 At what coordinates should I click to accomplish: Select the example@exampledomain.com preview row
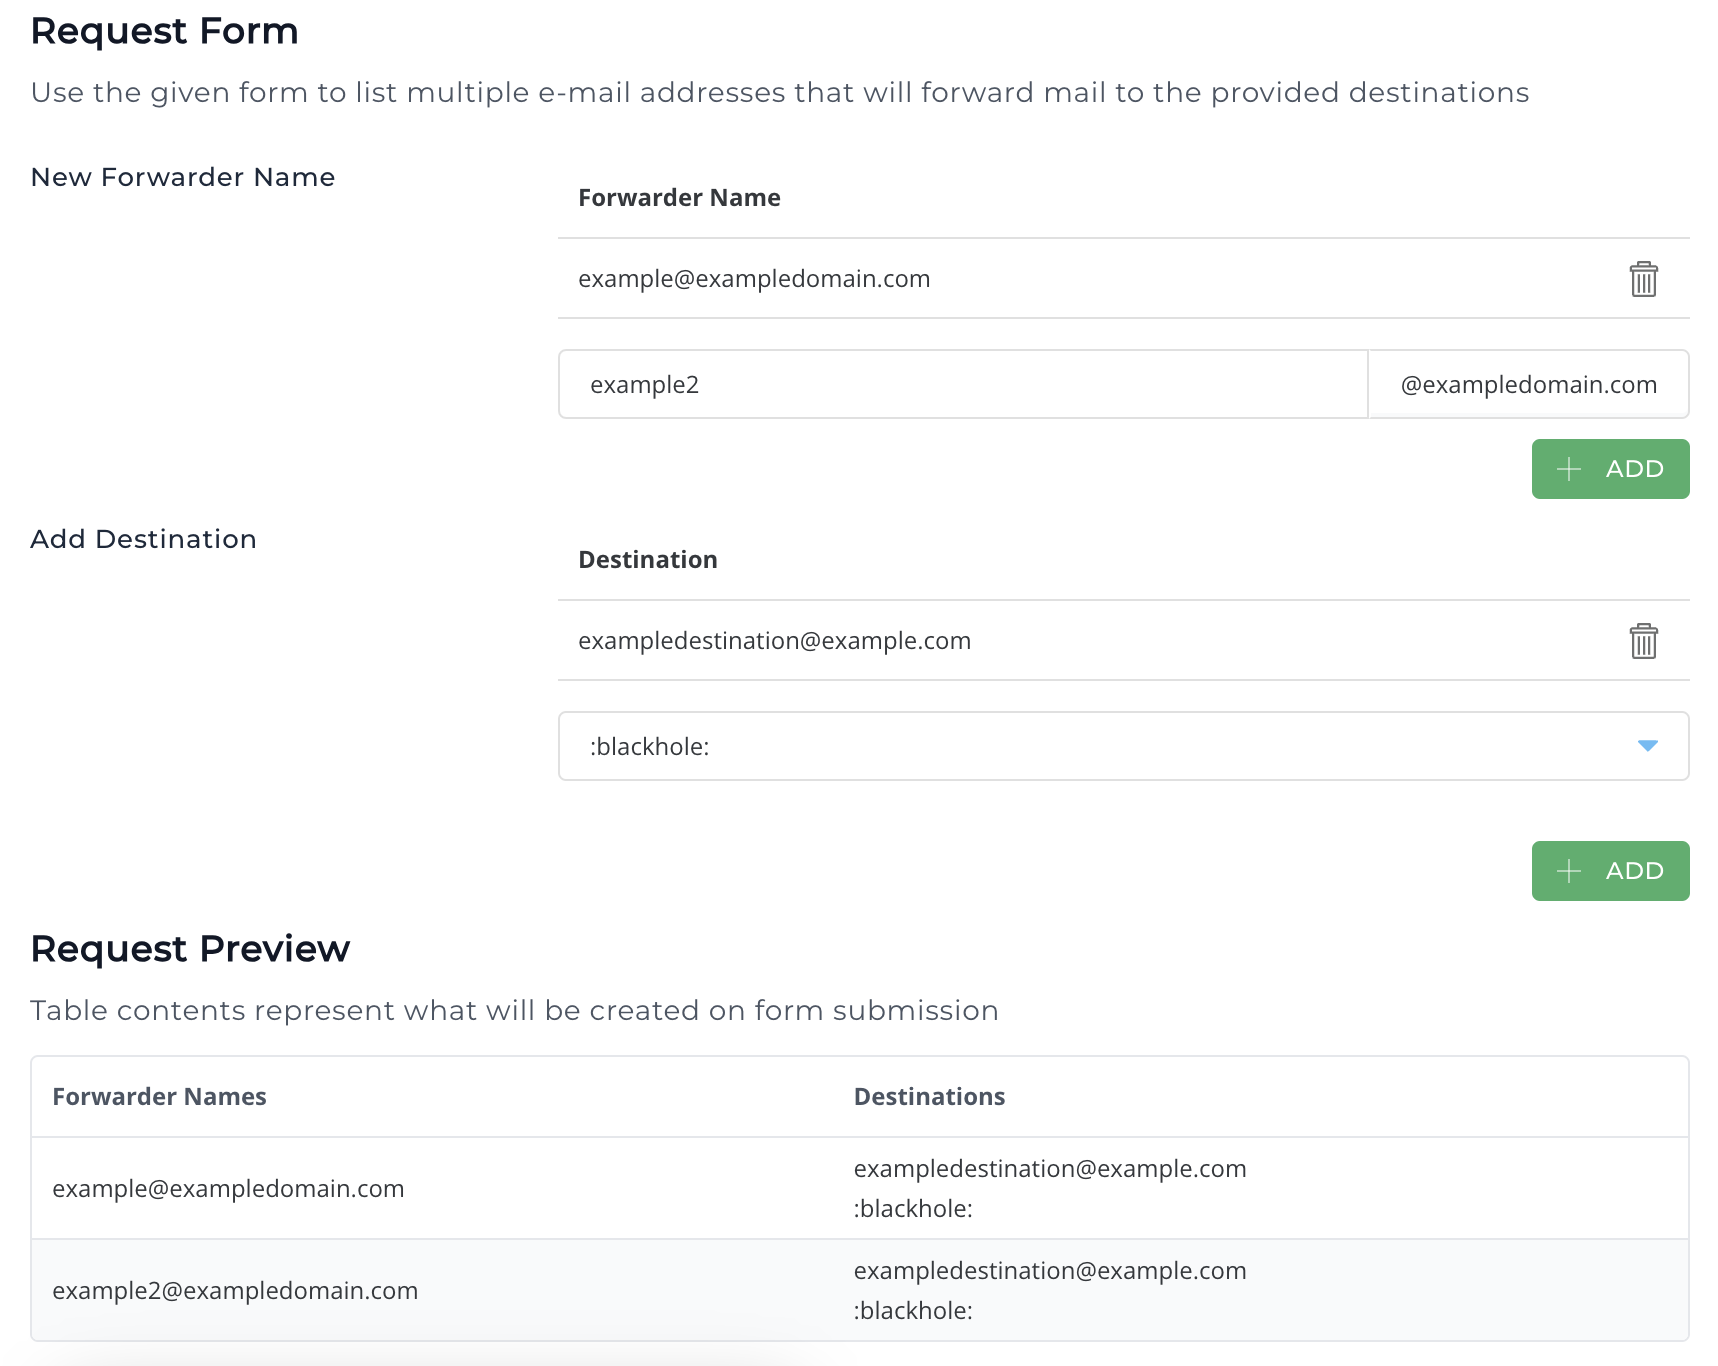click(229, 1188)
